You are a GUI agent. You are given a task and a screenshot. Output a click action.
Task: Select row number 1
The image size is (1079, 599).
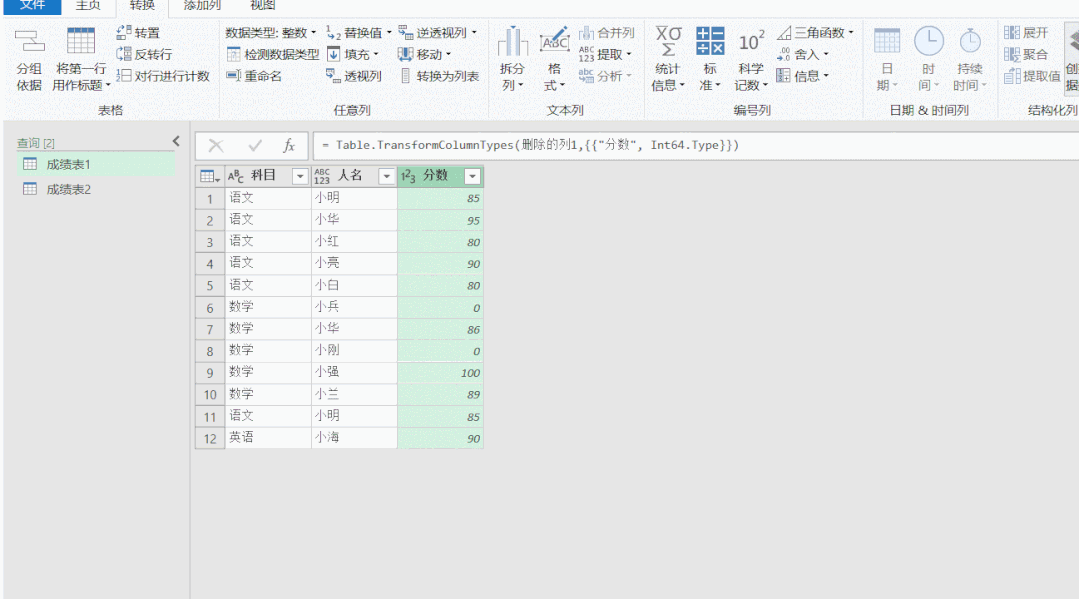[210, 198]
